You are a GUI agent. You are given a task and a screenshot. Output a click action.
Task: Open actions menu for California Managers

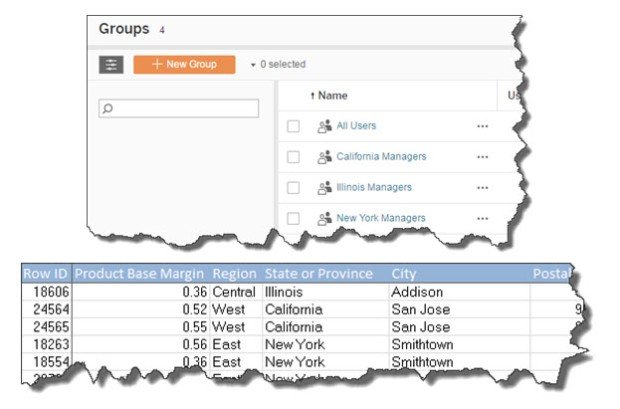point(482,157)
